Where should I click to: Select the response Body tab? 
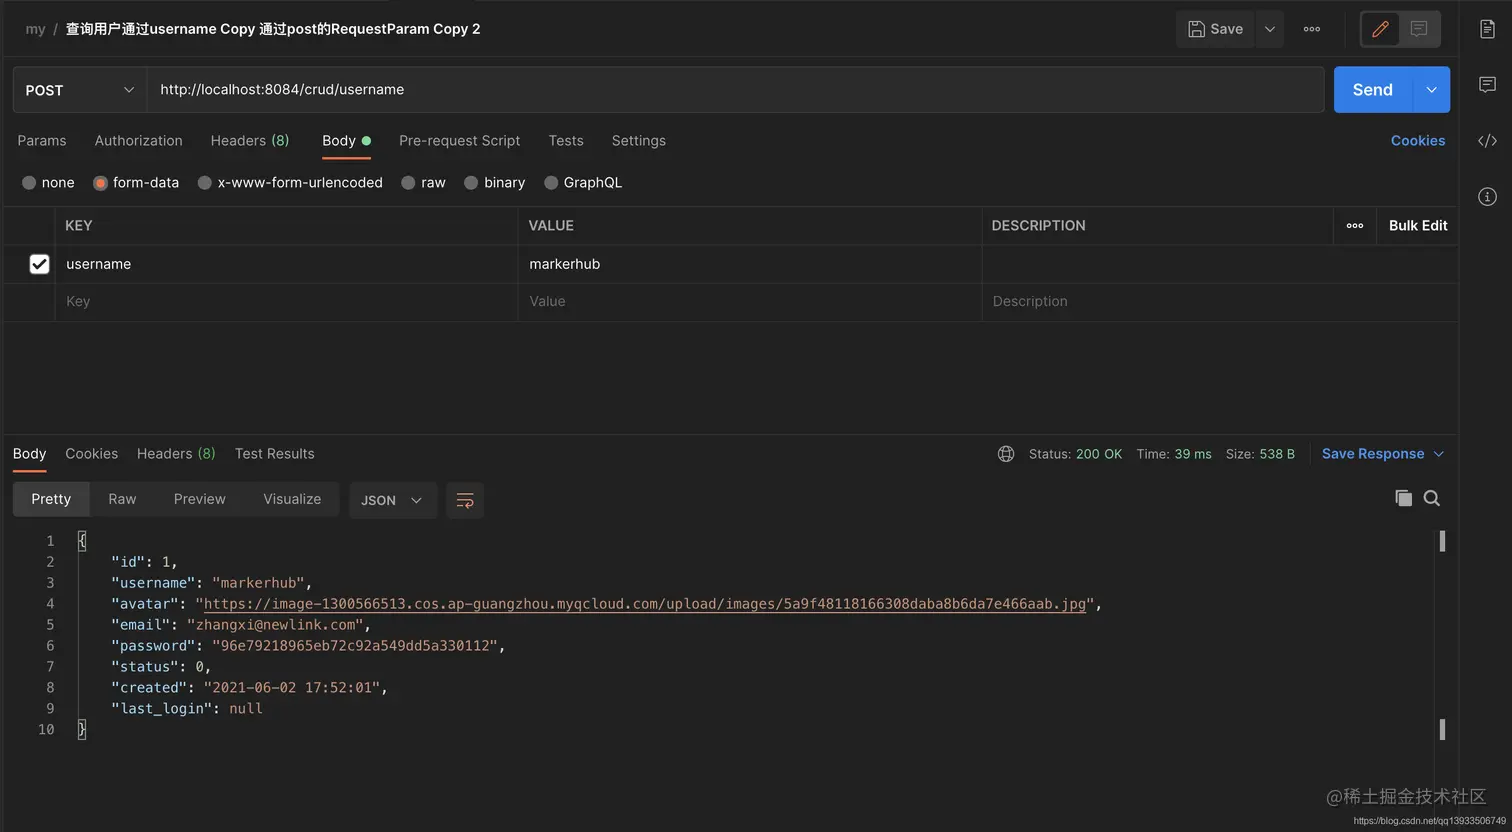(x=30, y=454)
